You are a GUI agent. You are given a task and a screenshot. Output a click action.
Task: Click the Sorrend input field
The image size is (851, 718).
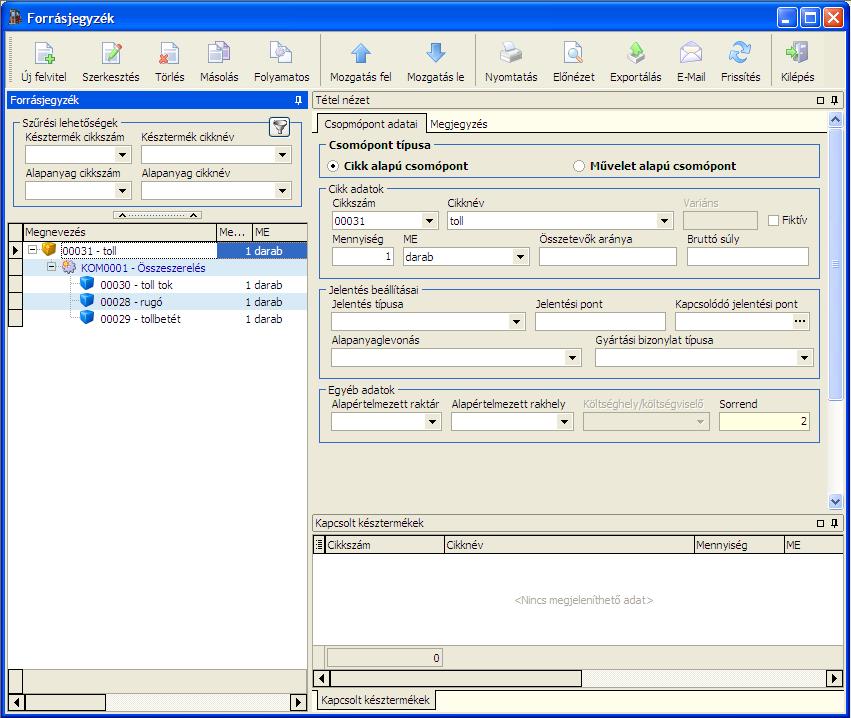click(x=764, y=422)
